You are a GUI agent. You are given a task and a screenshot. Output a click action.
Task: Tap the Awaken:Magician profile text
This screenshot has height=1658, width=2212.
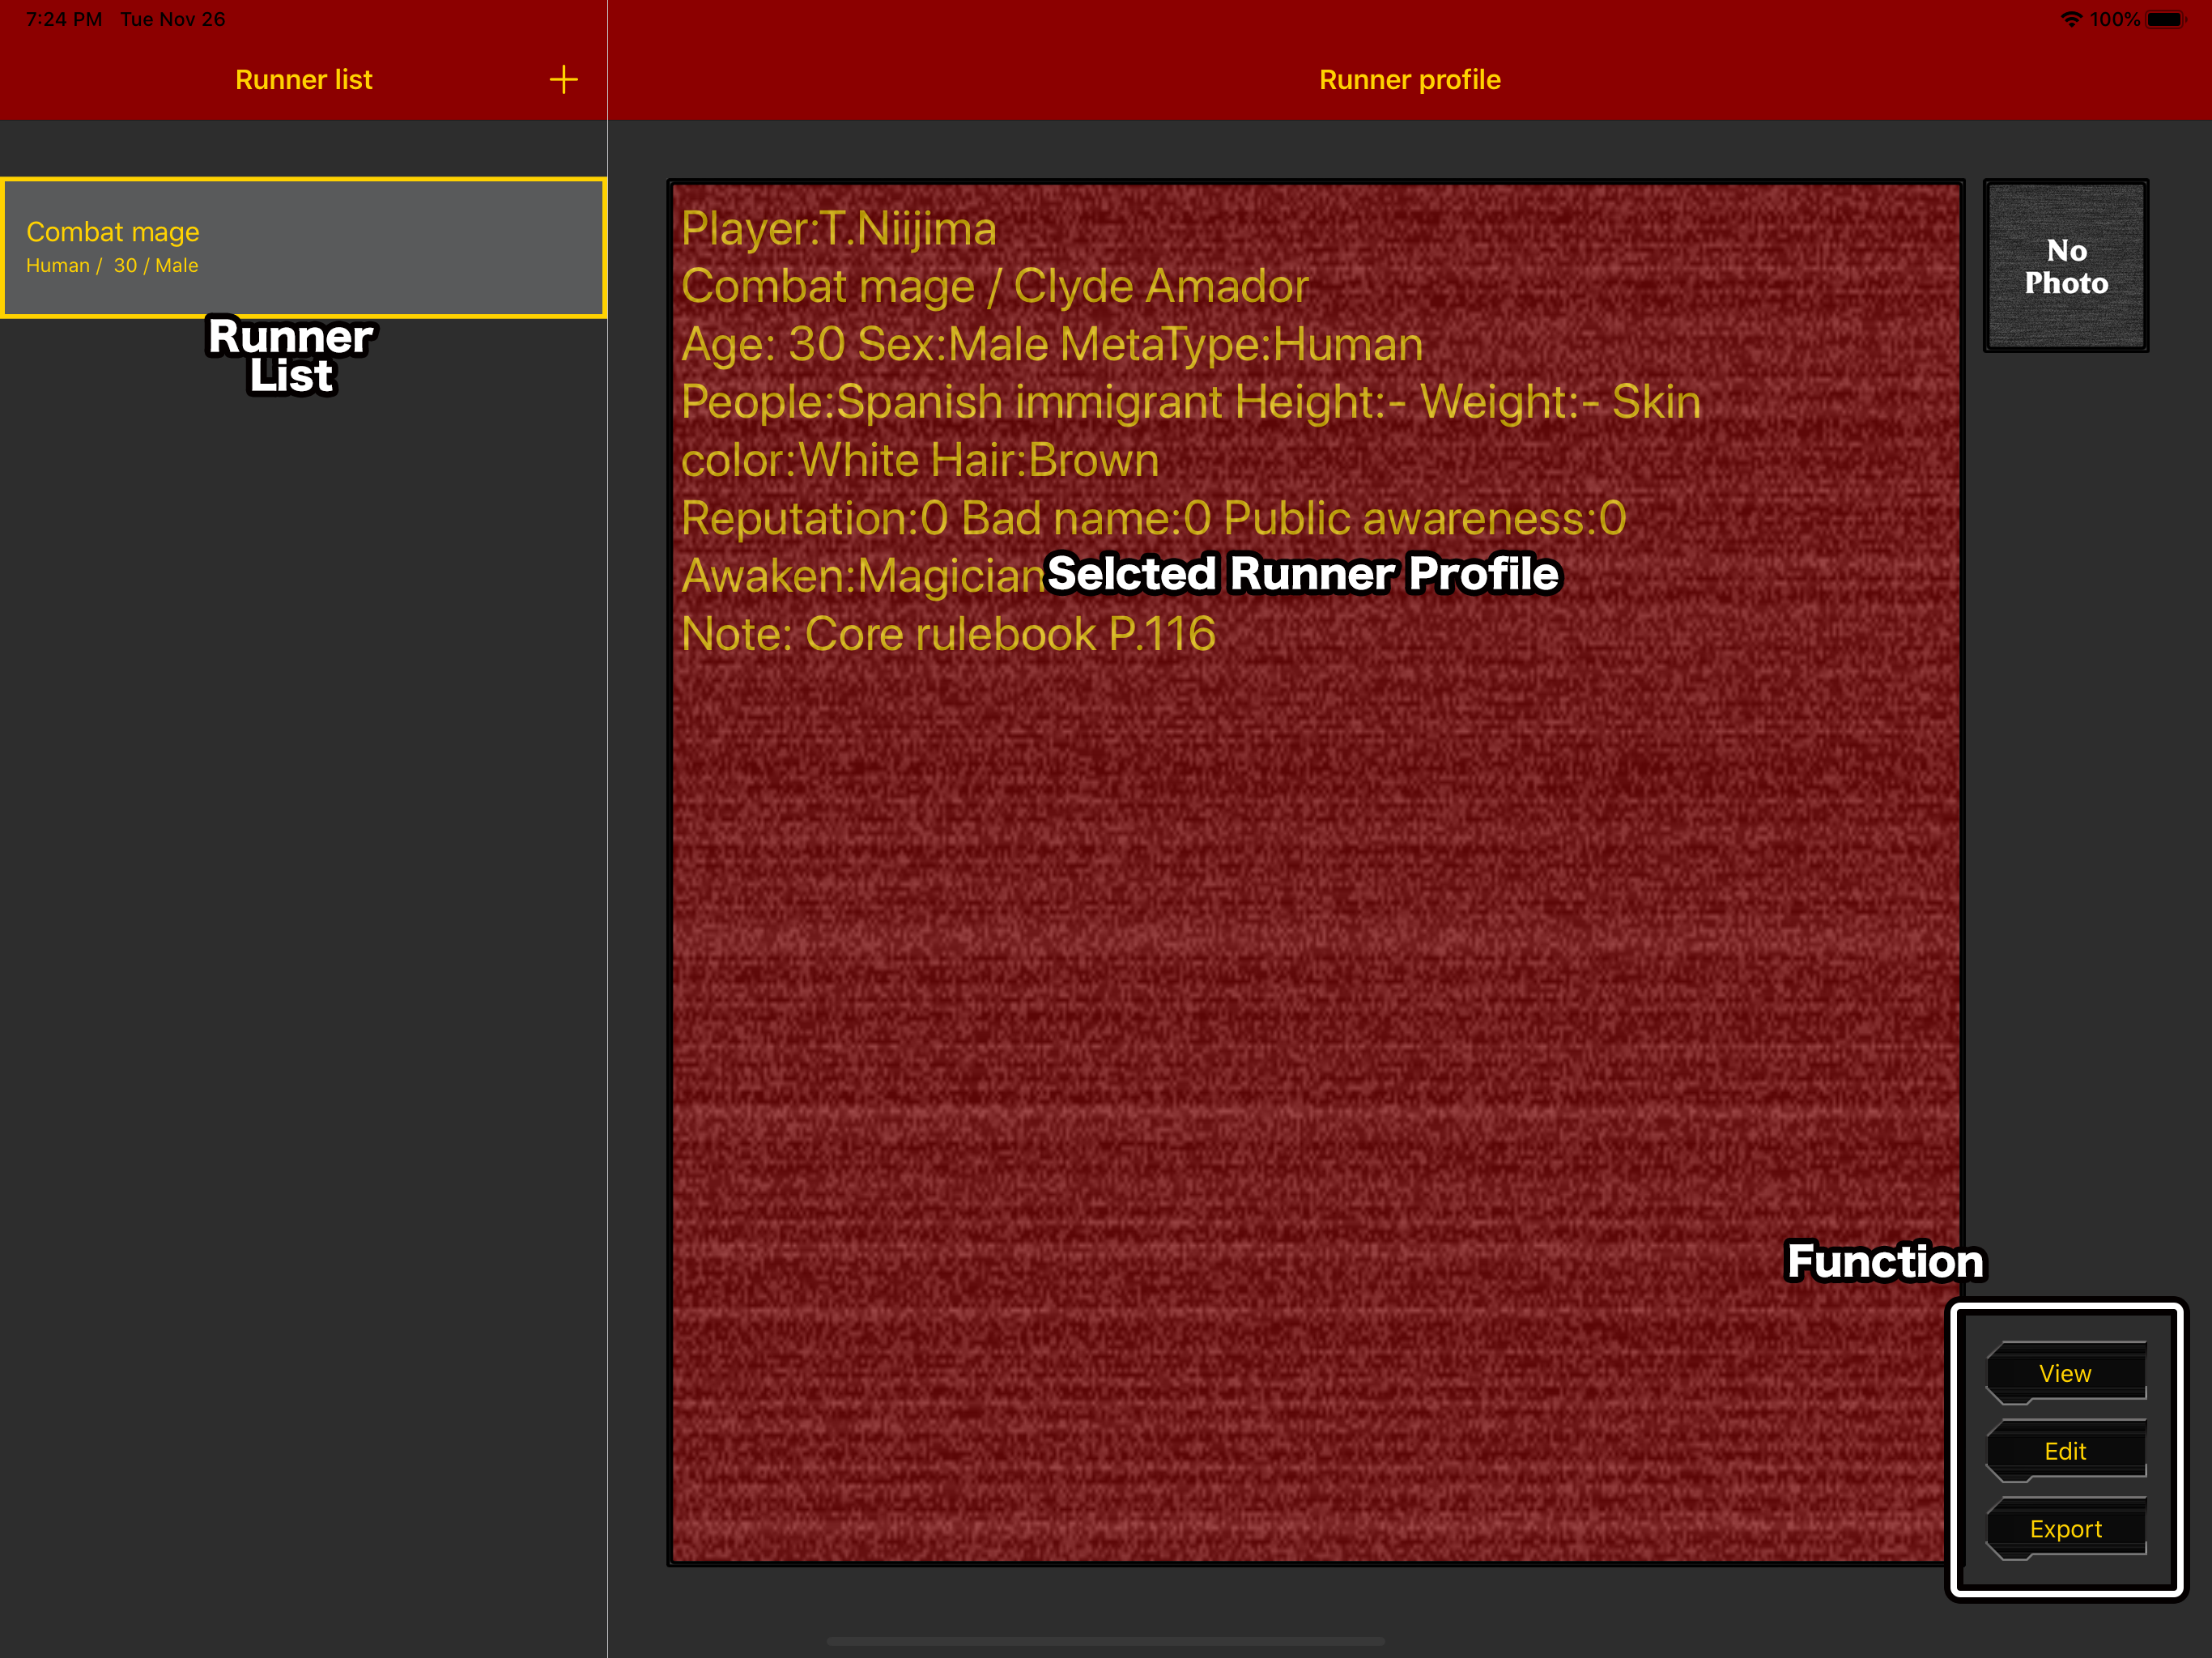(x=861, y=576)
